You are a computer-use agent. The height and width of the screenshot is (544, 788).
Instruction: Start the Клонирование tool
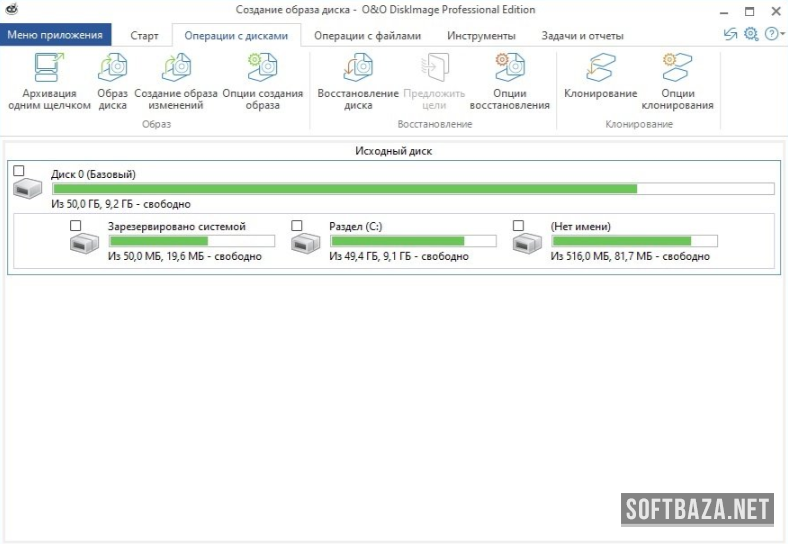(600, 69)
